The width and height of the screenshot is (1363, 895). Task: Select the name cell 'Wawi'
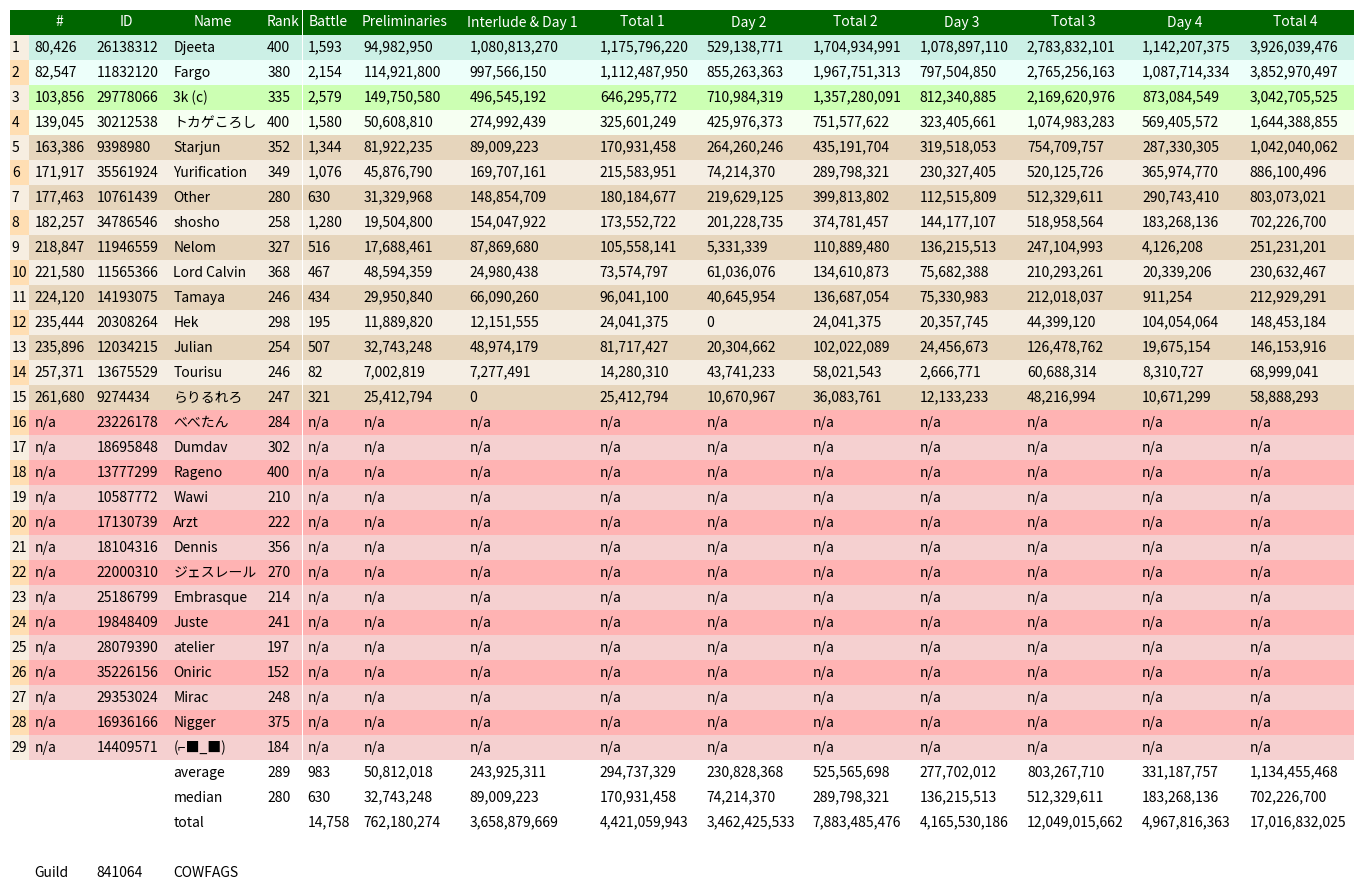(x=191, y=497)
